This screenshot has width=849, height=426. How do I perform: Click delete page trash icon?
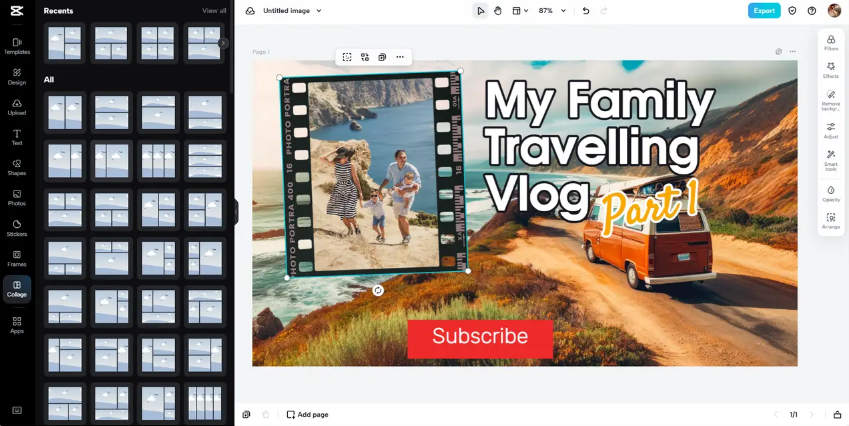click(265, 415)
